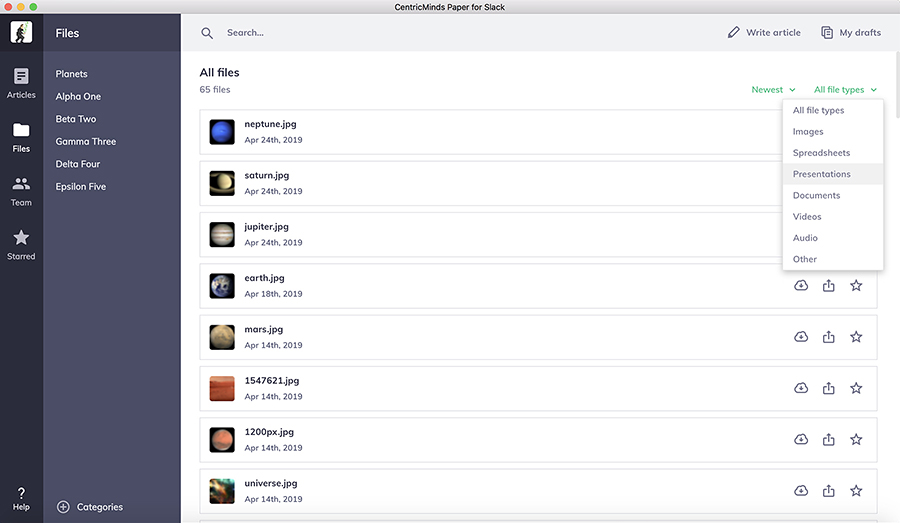Click the search magnifier icon
This screenshot has height=523, width=900.
(x=207, y=33)
